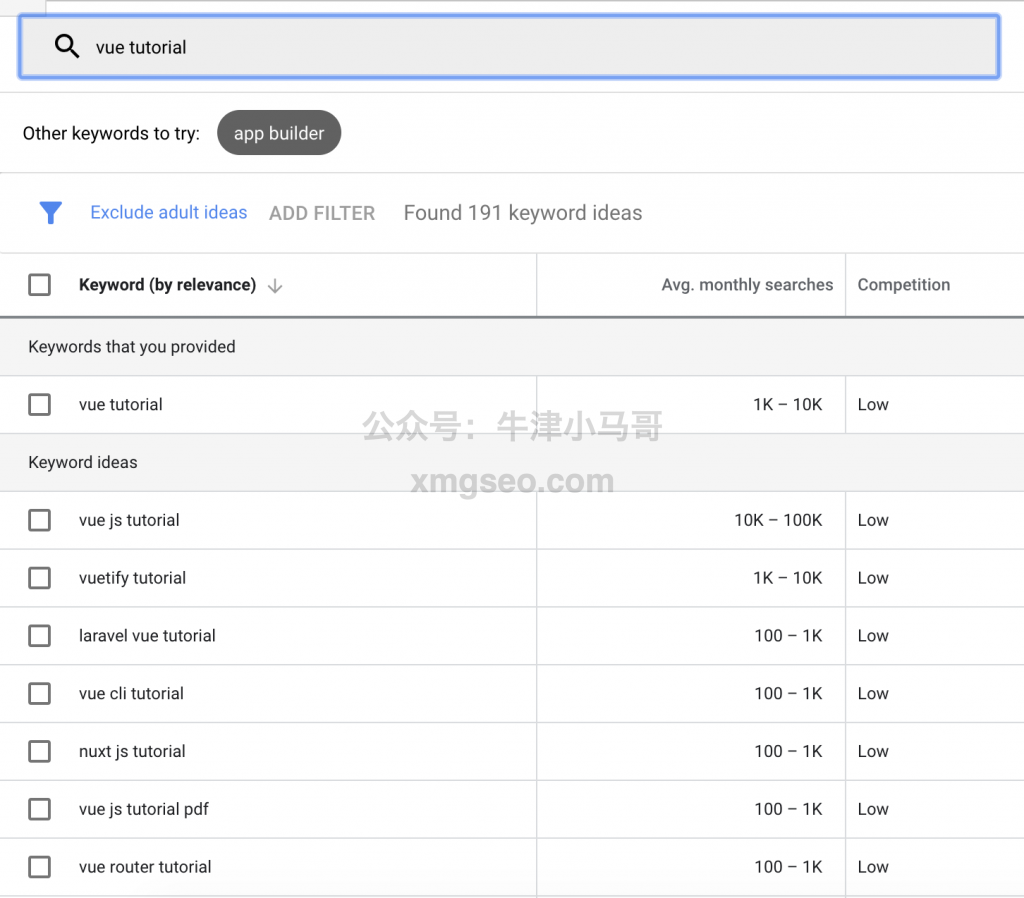Sort by 'Keyword (by relevance)' column header

click(x=167, y=285)
